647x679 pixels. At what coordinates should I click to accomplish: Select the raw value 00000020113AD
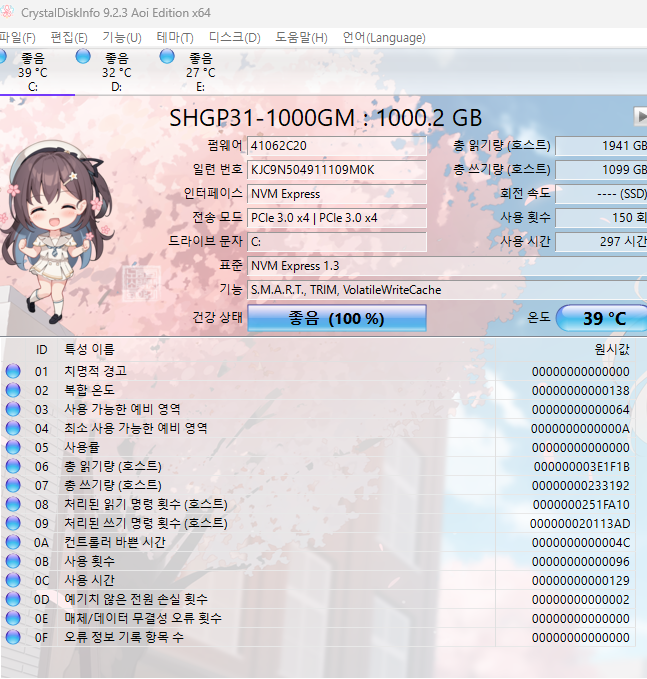coord(580,524)
